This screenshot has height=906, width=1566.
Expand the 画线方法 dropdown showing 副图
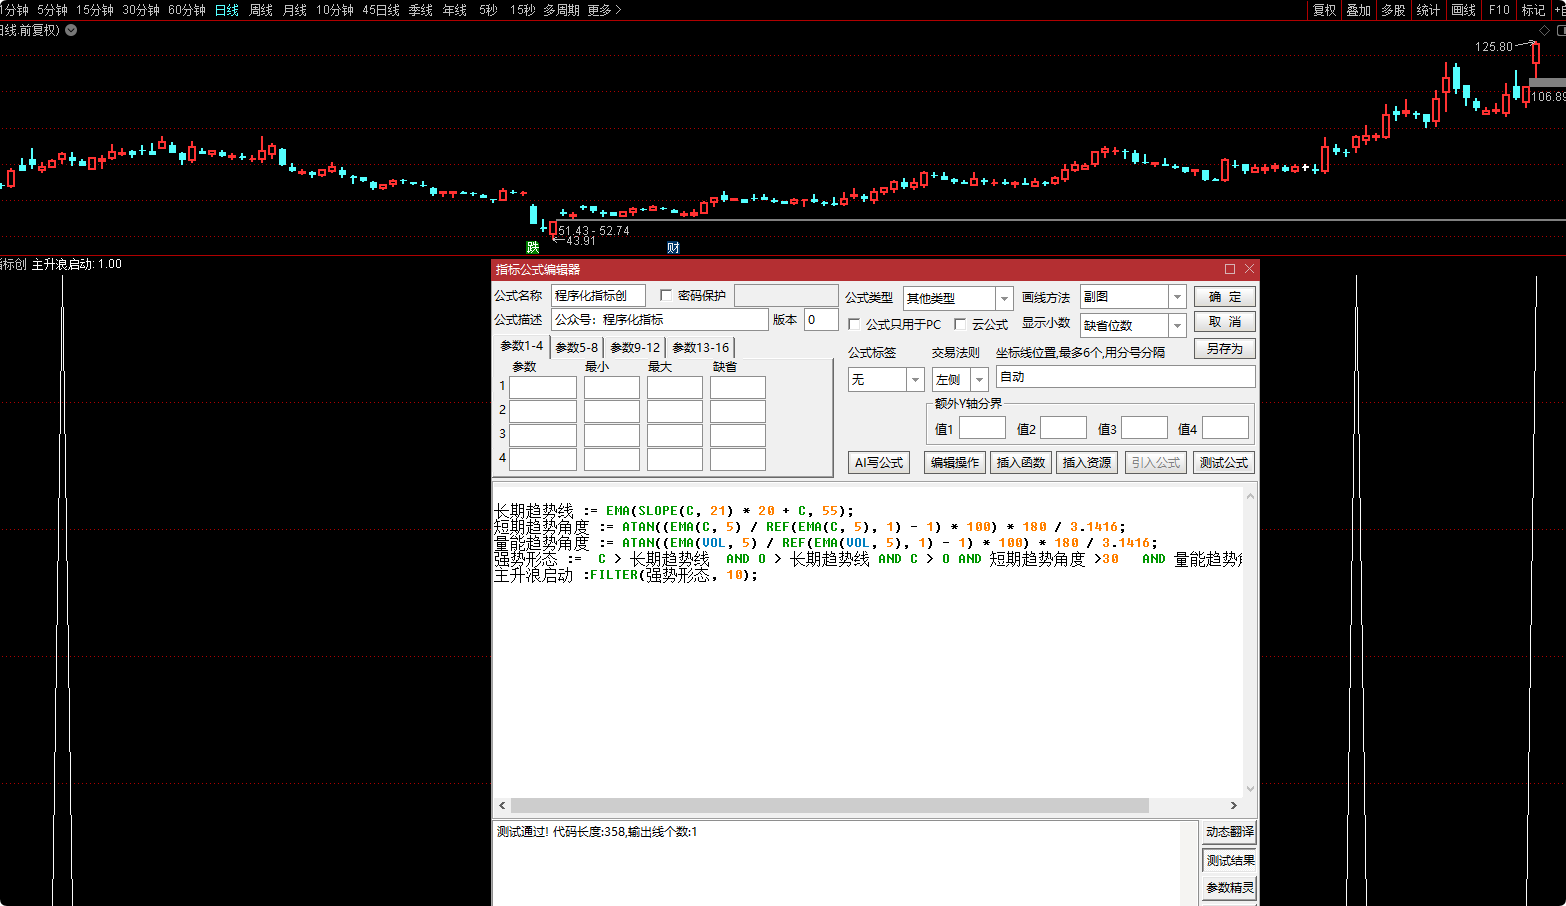coord(1177,297)
